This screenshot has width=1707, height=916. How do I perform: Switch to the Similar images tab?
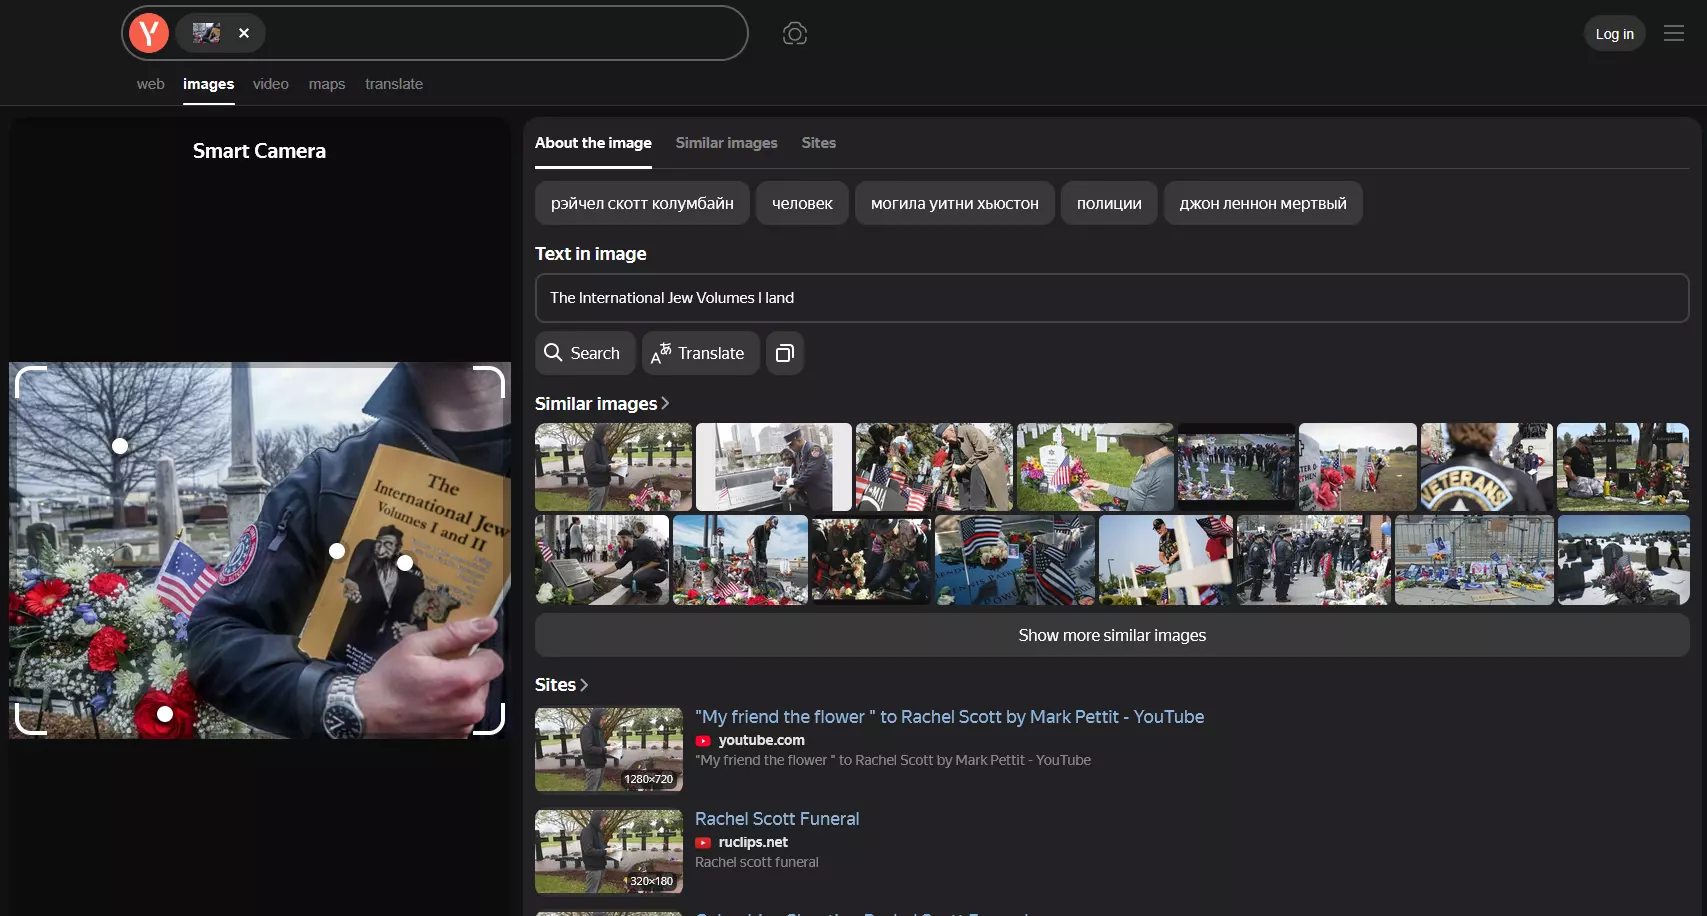pyautogui.click(x=727, y=143)
